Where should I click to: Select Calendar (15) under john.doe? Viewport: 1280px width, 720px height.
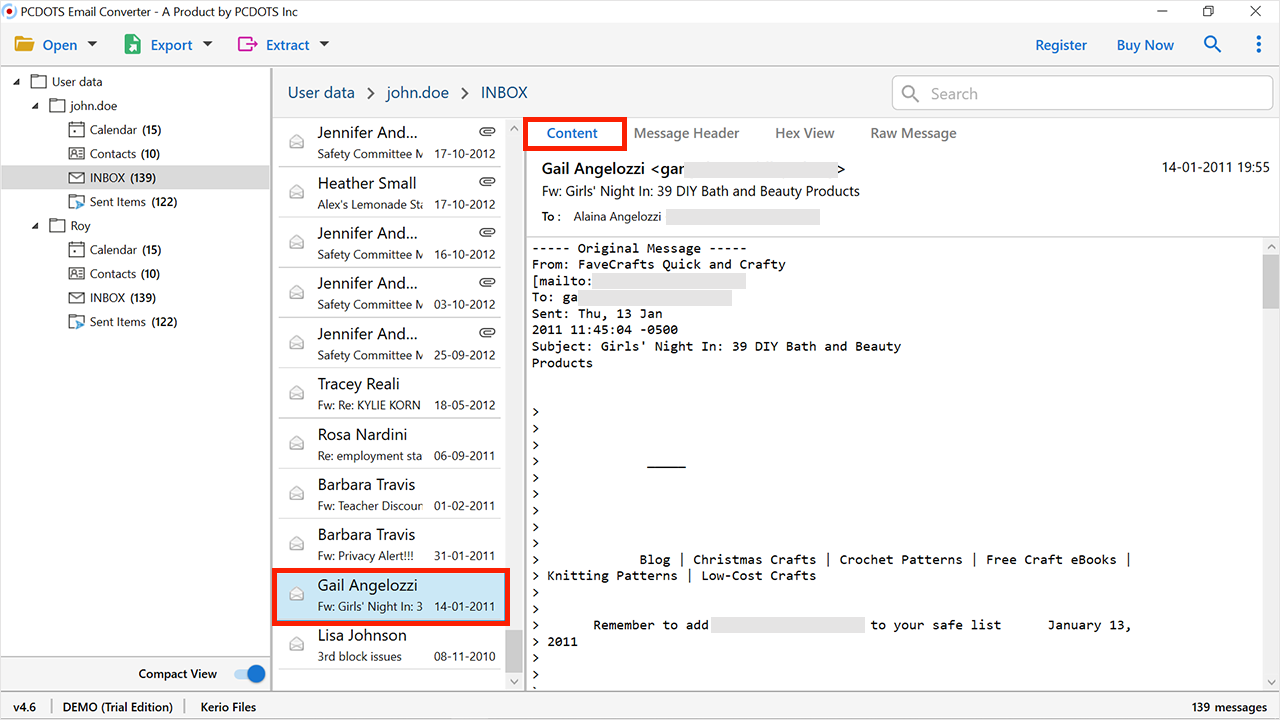click(x=125, y=130)
